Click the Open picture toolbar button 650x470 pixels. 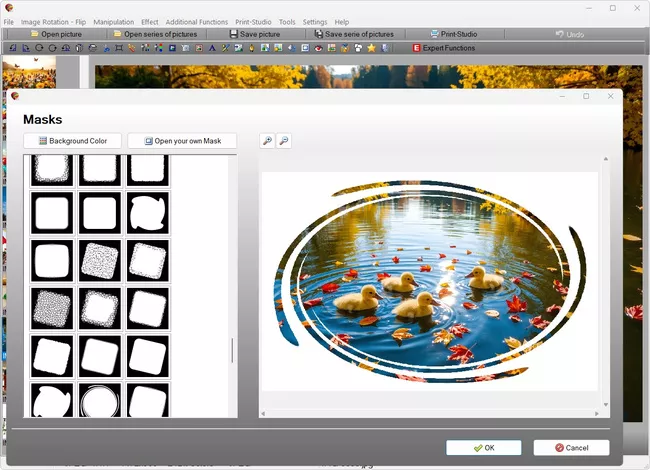(56, 34)
